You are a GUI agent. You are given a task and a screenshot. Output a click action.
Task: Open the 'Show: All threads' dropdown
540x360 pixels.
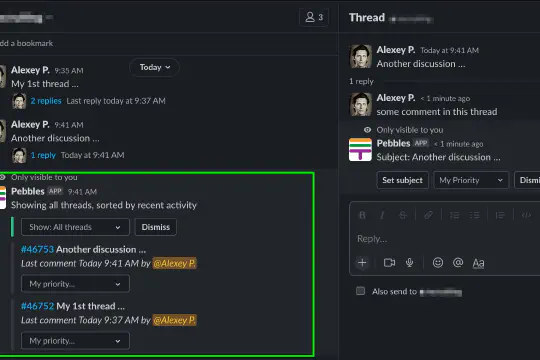pyautogui.click(x=75, y=227)
